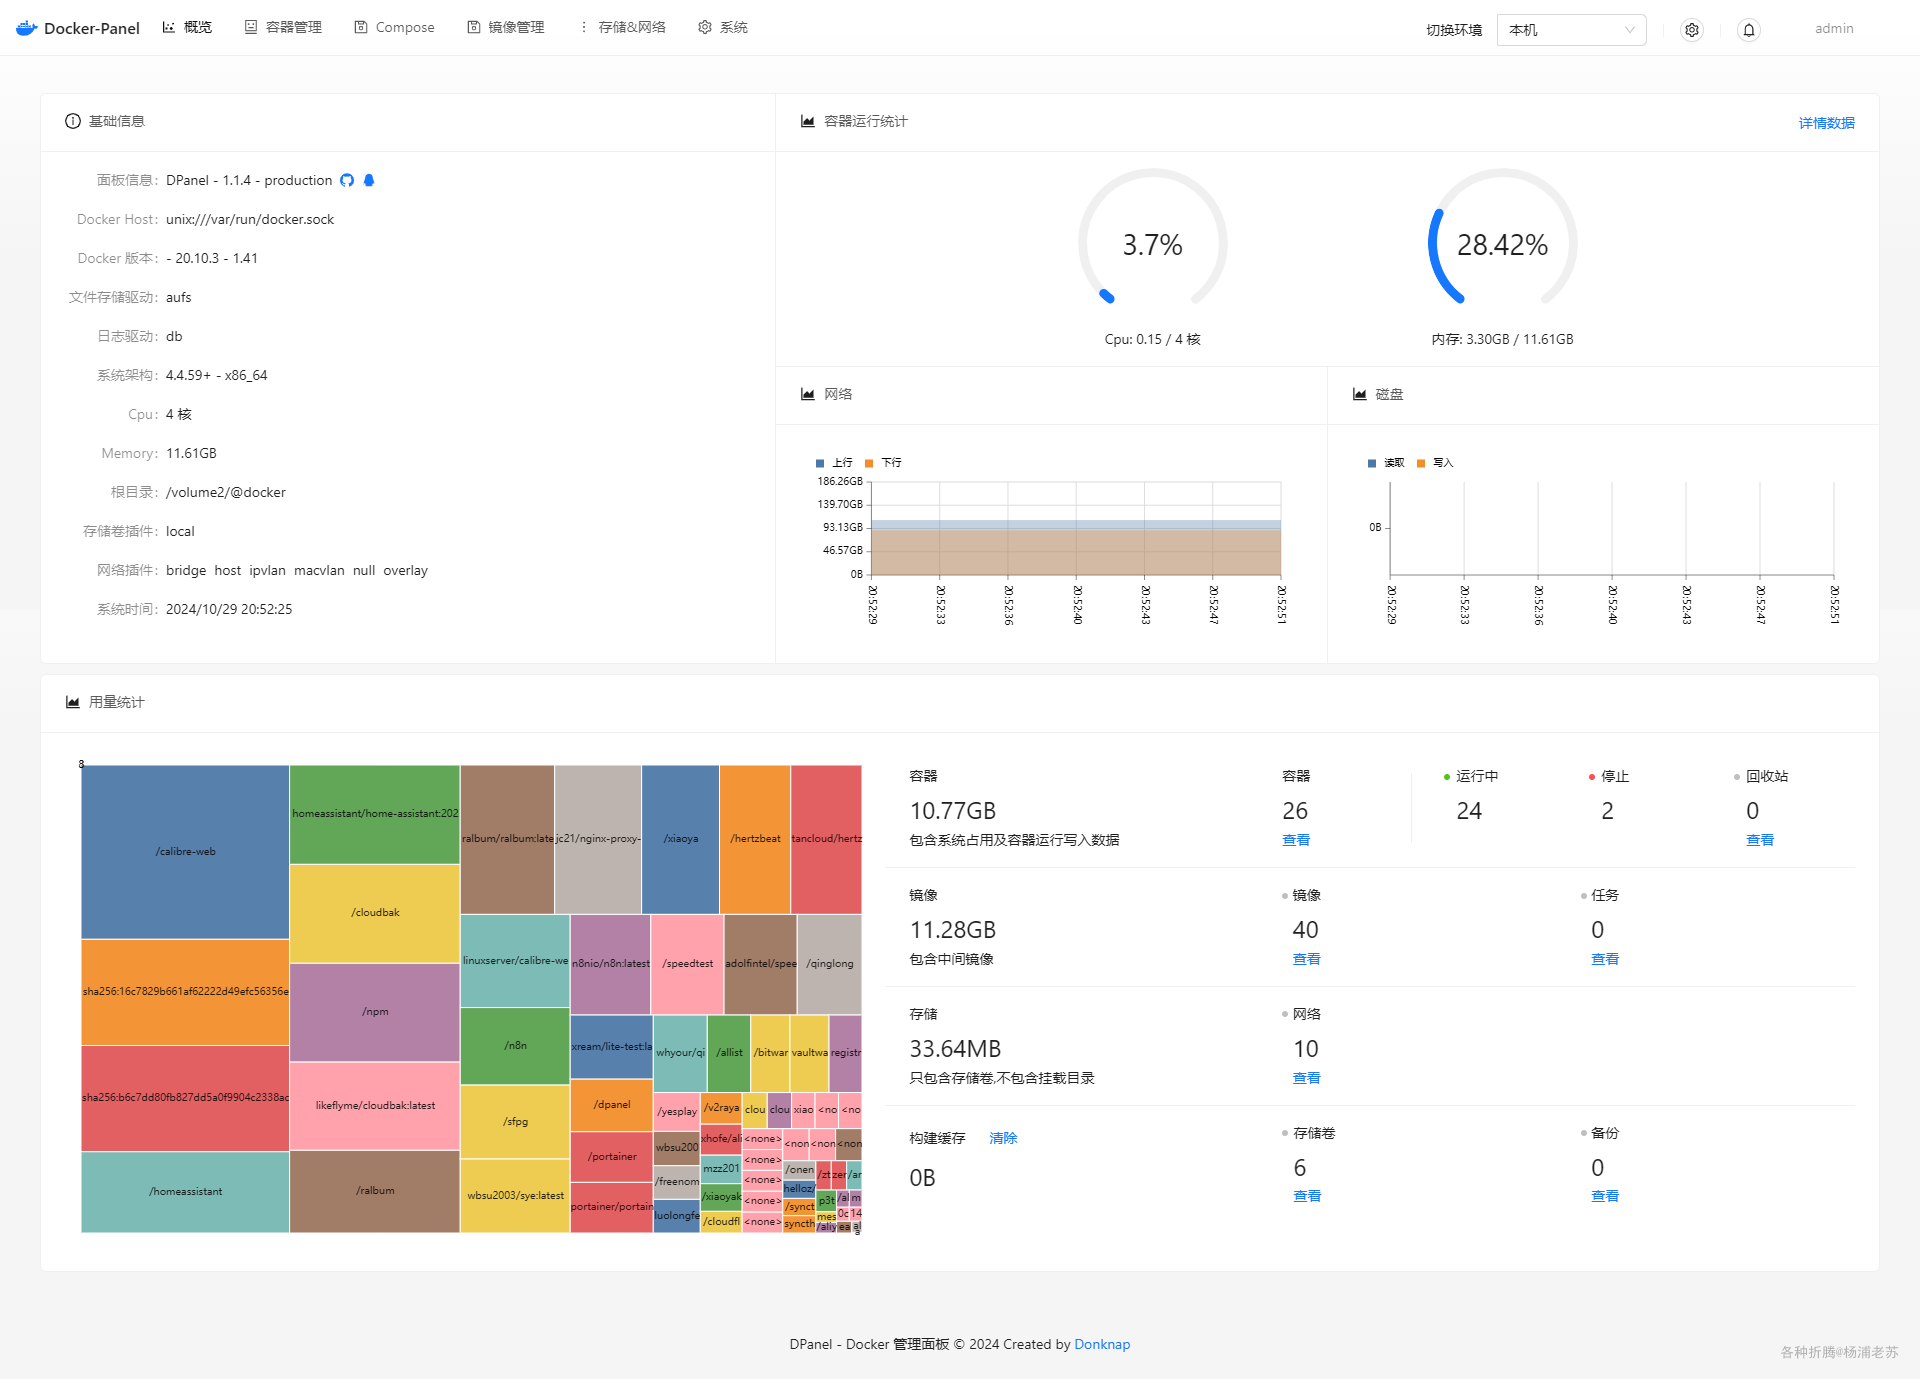The image size is (1920, 1379).
Task: Click the blue bell icon next to production
Action: click(x=369, y=180)
